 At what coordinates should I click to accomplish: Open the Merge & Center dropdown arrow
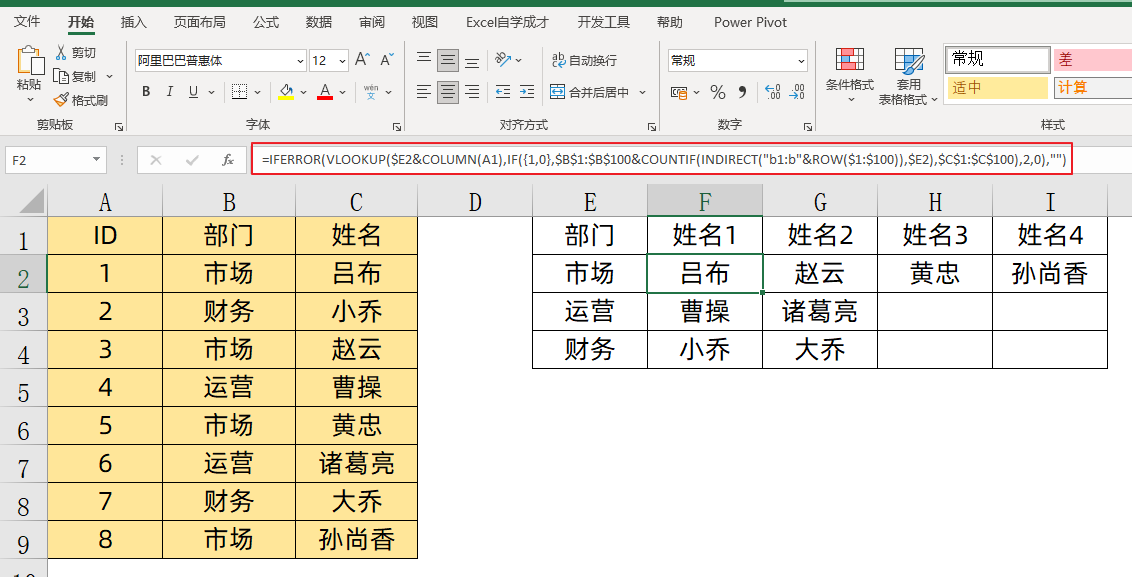[x=643, y=92]
